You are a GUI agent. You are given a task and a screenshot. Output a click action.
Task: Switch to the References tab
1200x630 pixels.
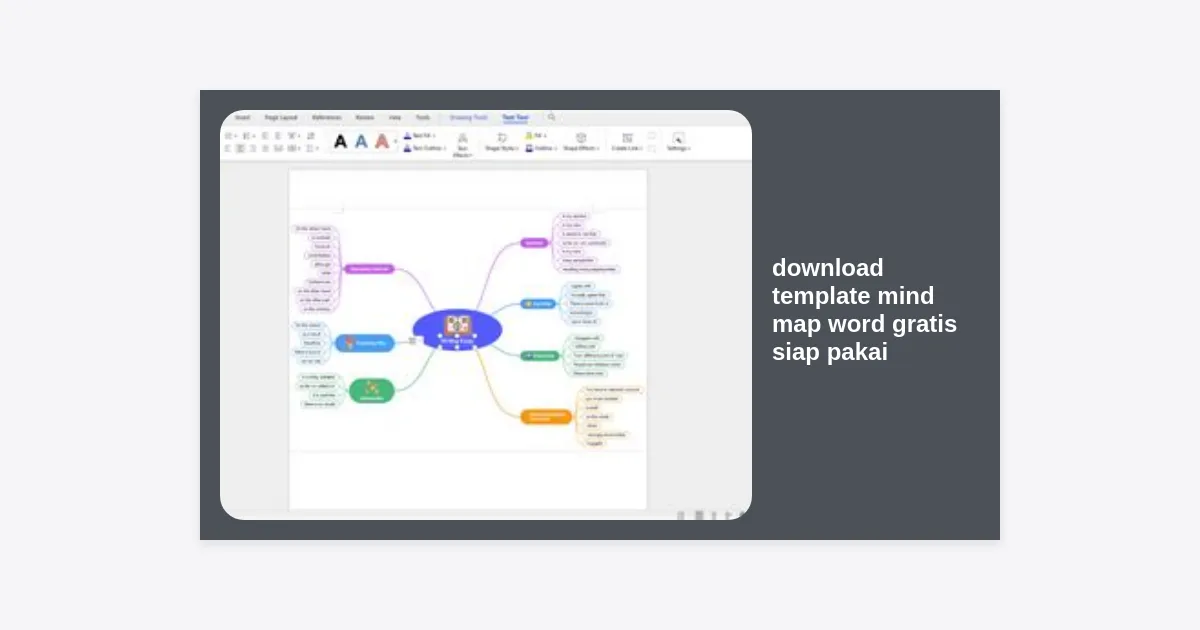(x=326, y=117)
